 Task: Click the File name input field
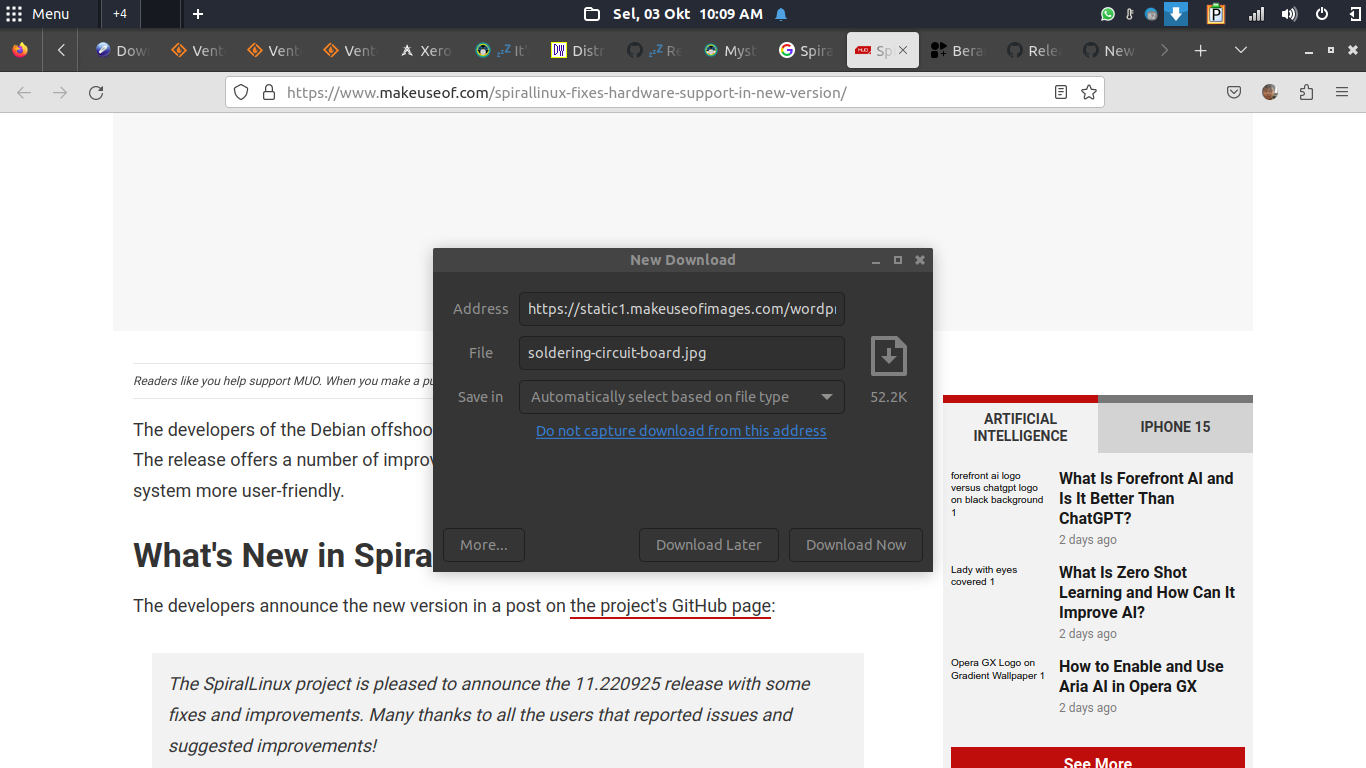[x=681, y=353]
